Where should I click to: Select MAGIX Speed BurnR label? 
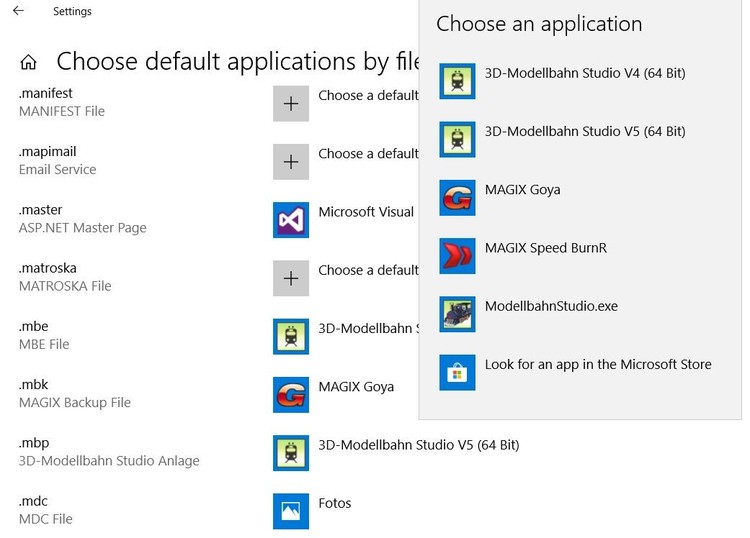pyautogui.click(x=546, y=248)
